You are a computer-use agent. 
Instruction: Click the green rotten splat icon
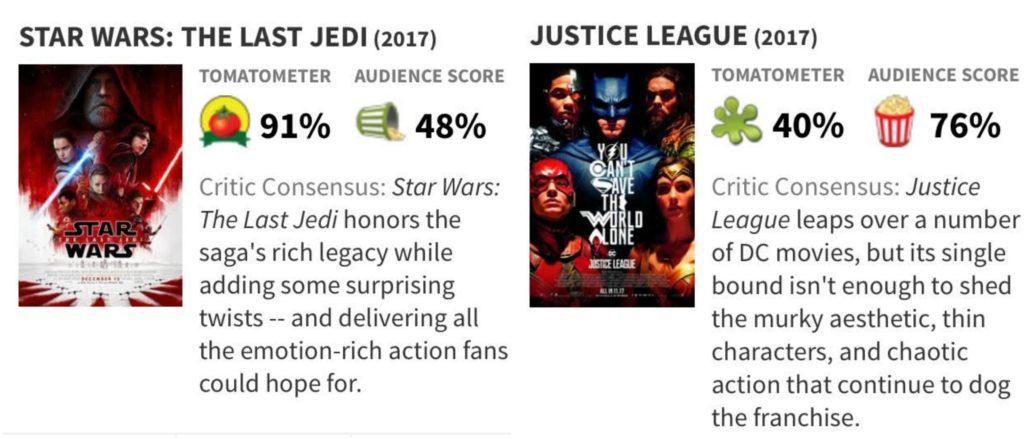(737, 122)
